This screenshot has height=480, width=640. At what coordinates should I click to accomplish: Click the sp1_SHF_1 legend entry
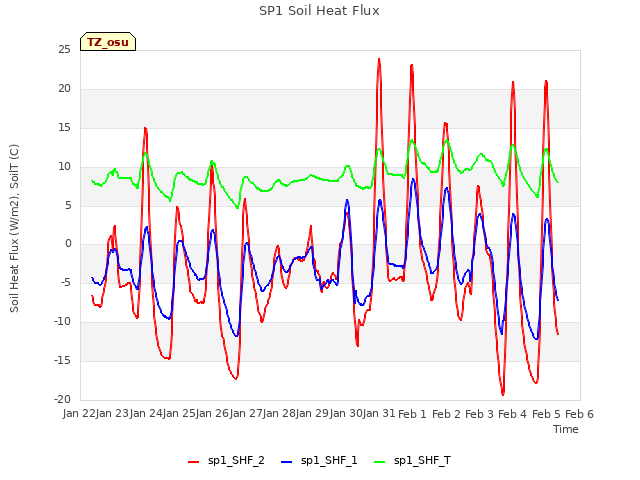click(x=319, y=461)
